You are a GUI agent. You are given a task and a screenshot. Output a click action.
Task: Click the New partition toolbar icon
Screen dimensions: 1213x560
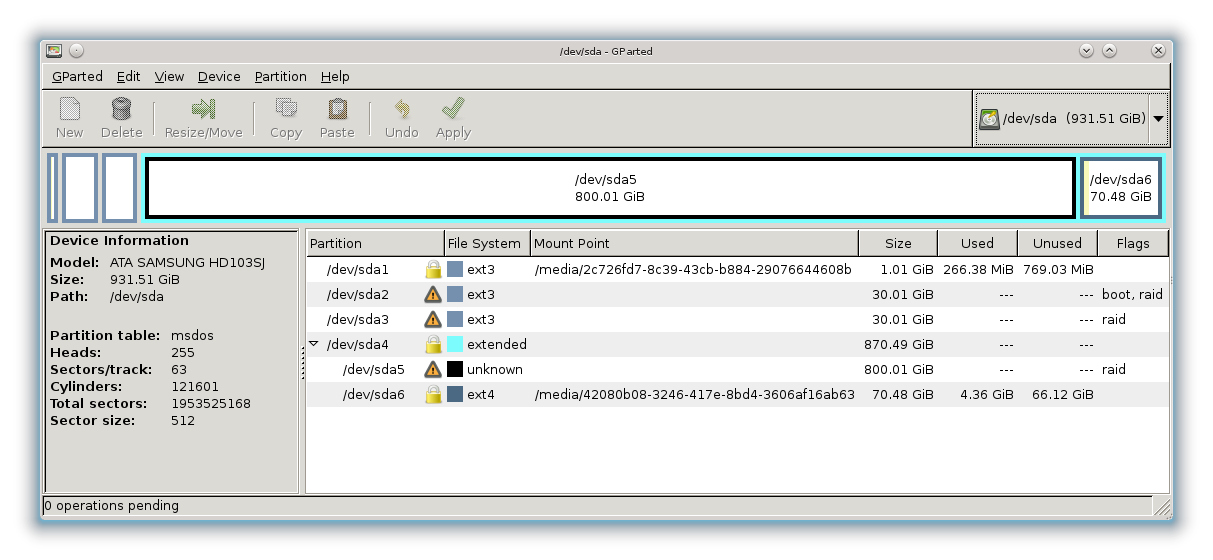pos(69,109)
